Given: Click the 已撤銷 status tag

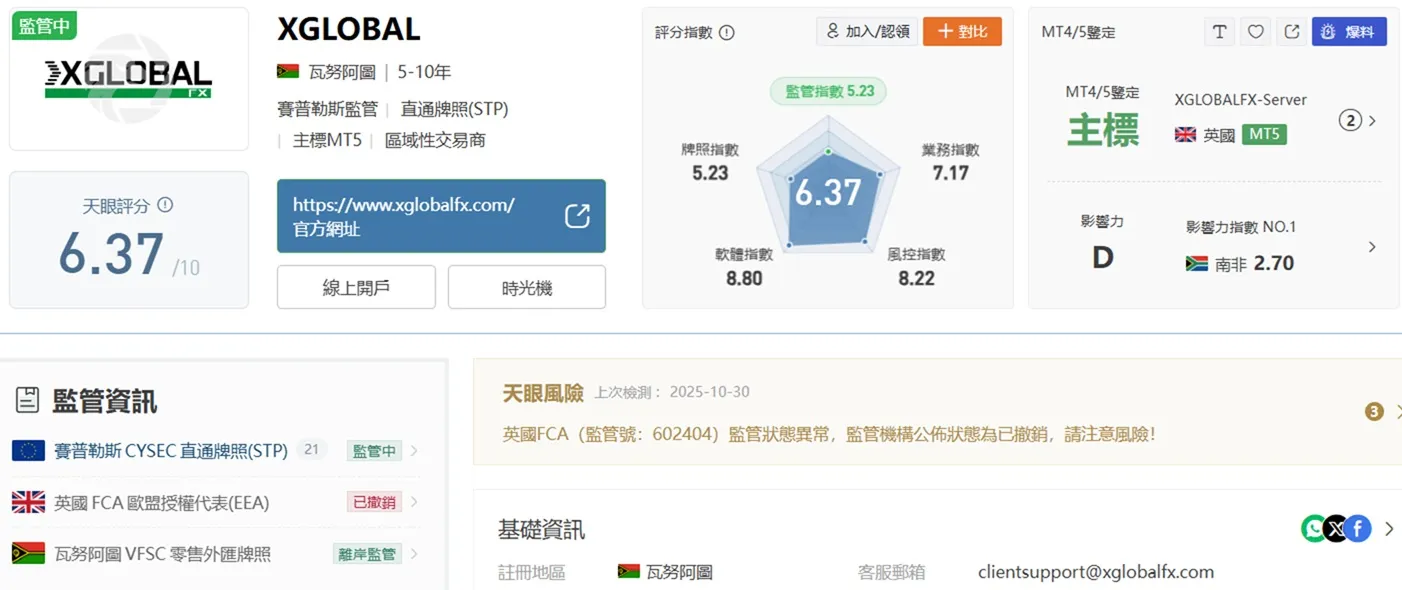Looking at the screenshot, I should coord(374,502).
